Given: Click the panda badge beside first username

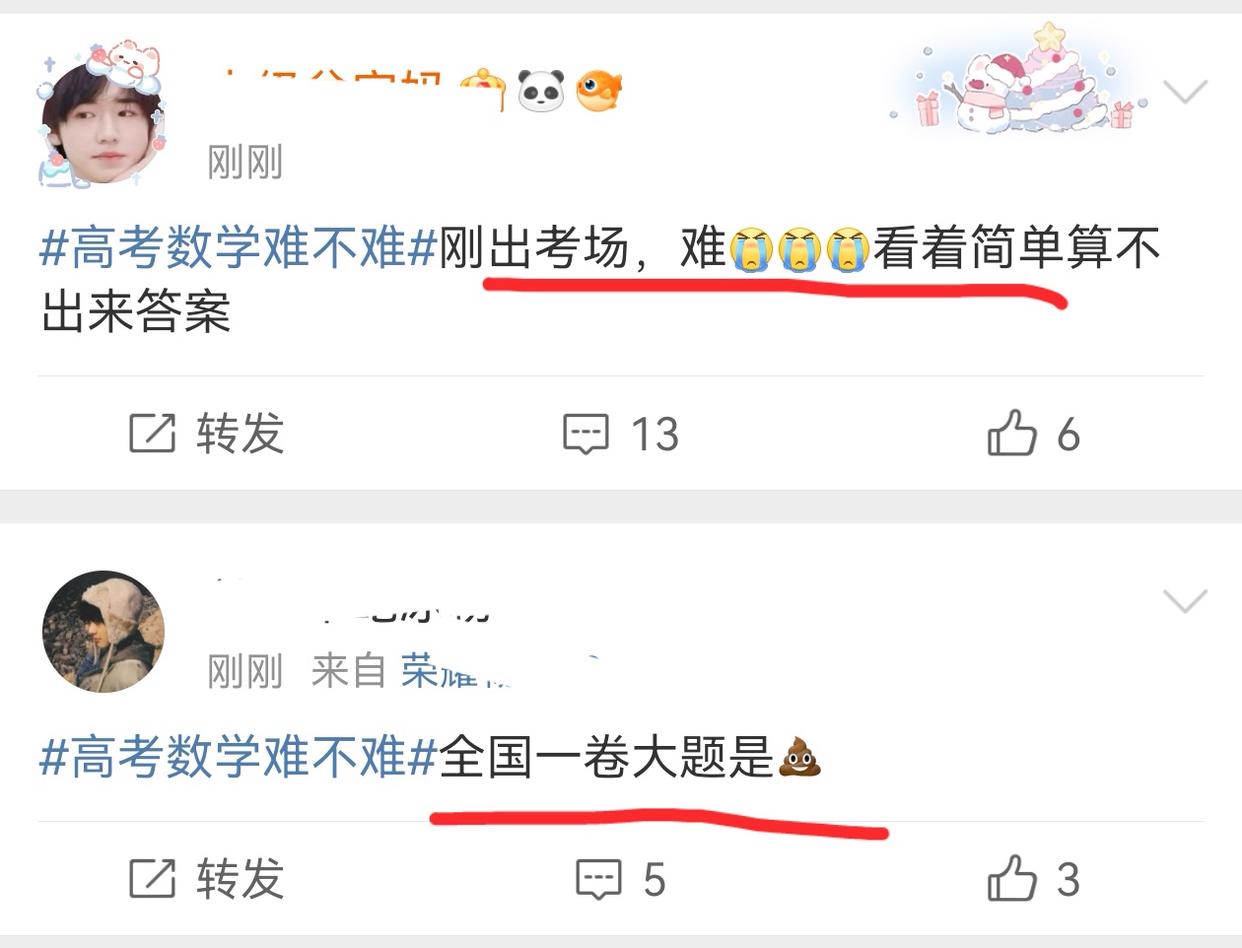Looking at the screenshot, I should 541,91.
